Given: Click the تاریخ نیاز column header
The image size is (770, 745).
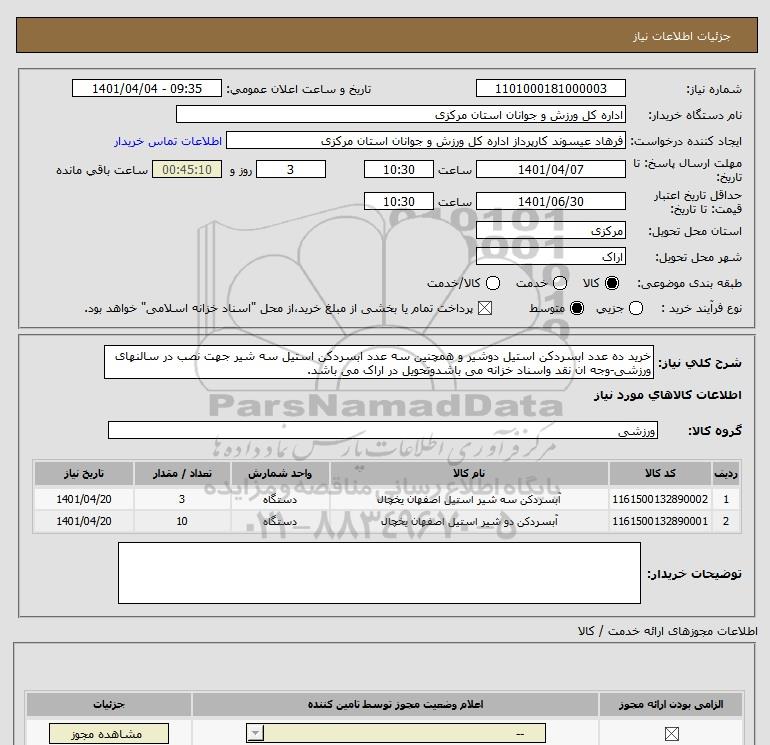Looking at the screenshot, I should (x=83, y=473).
